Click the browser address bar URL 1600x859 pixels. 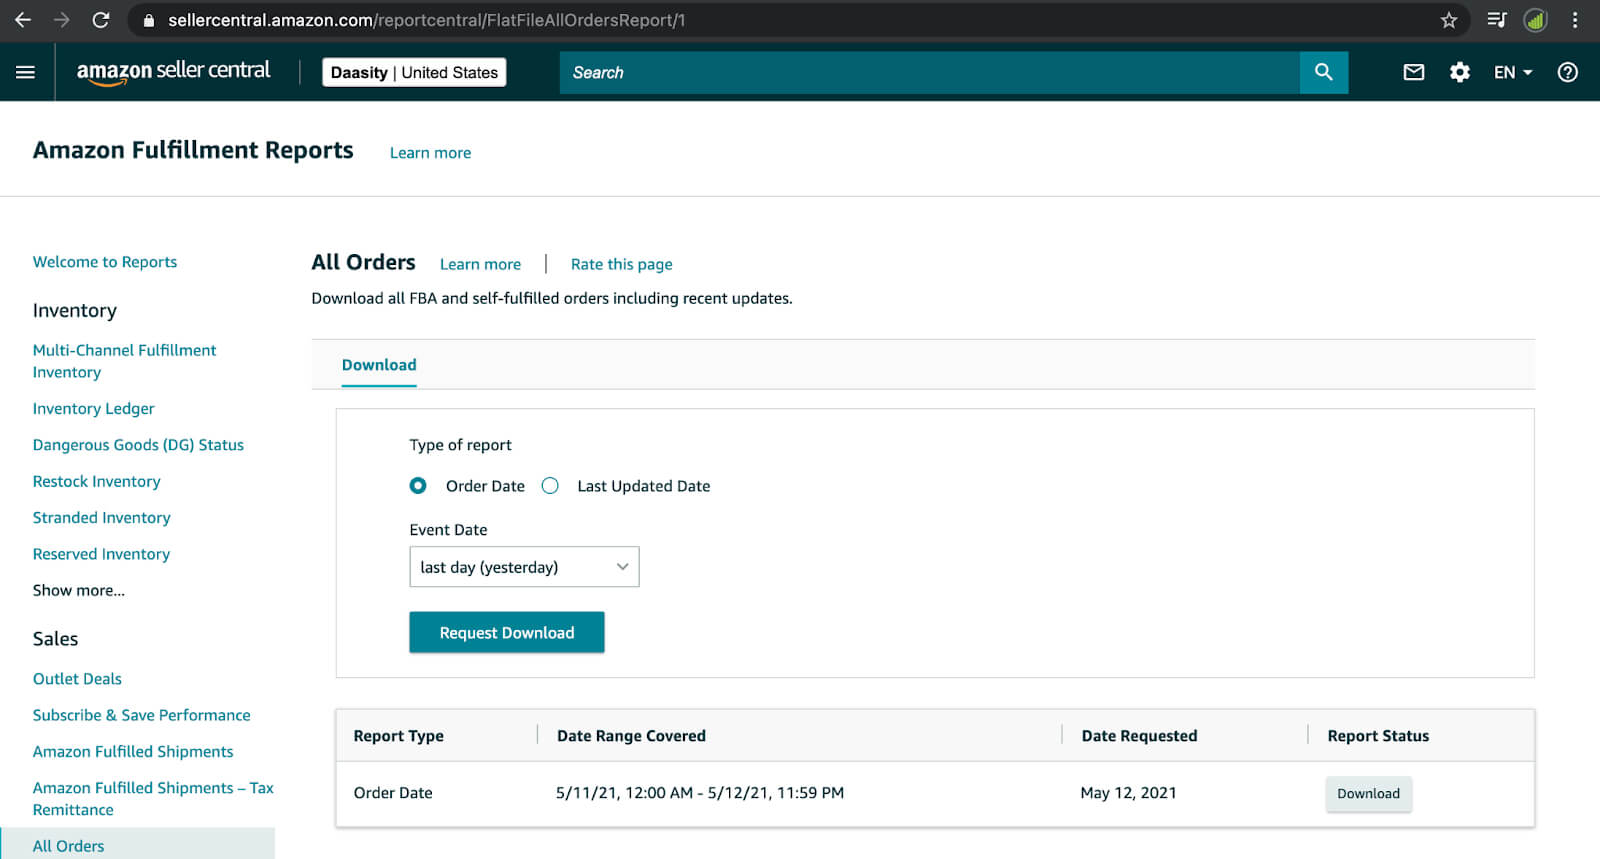tap(427, 20)
